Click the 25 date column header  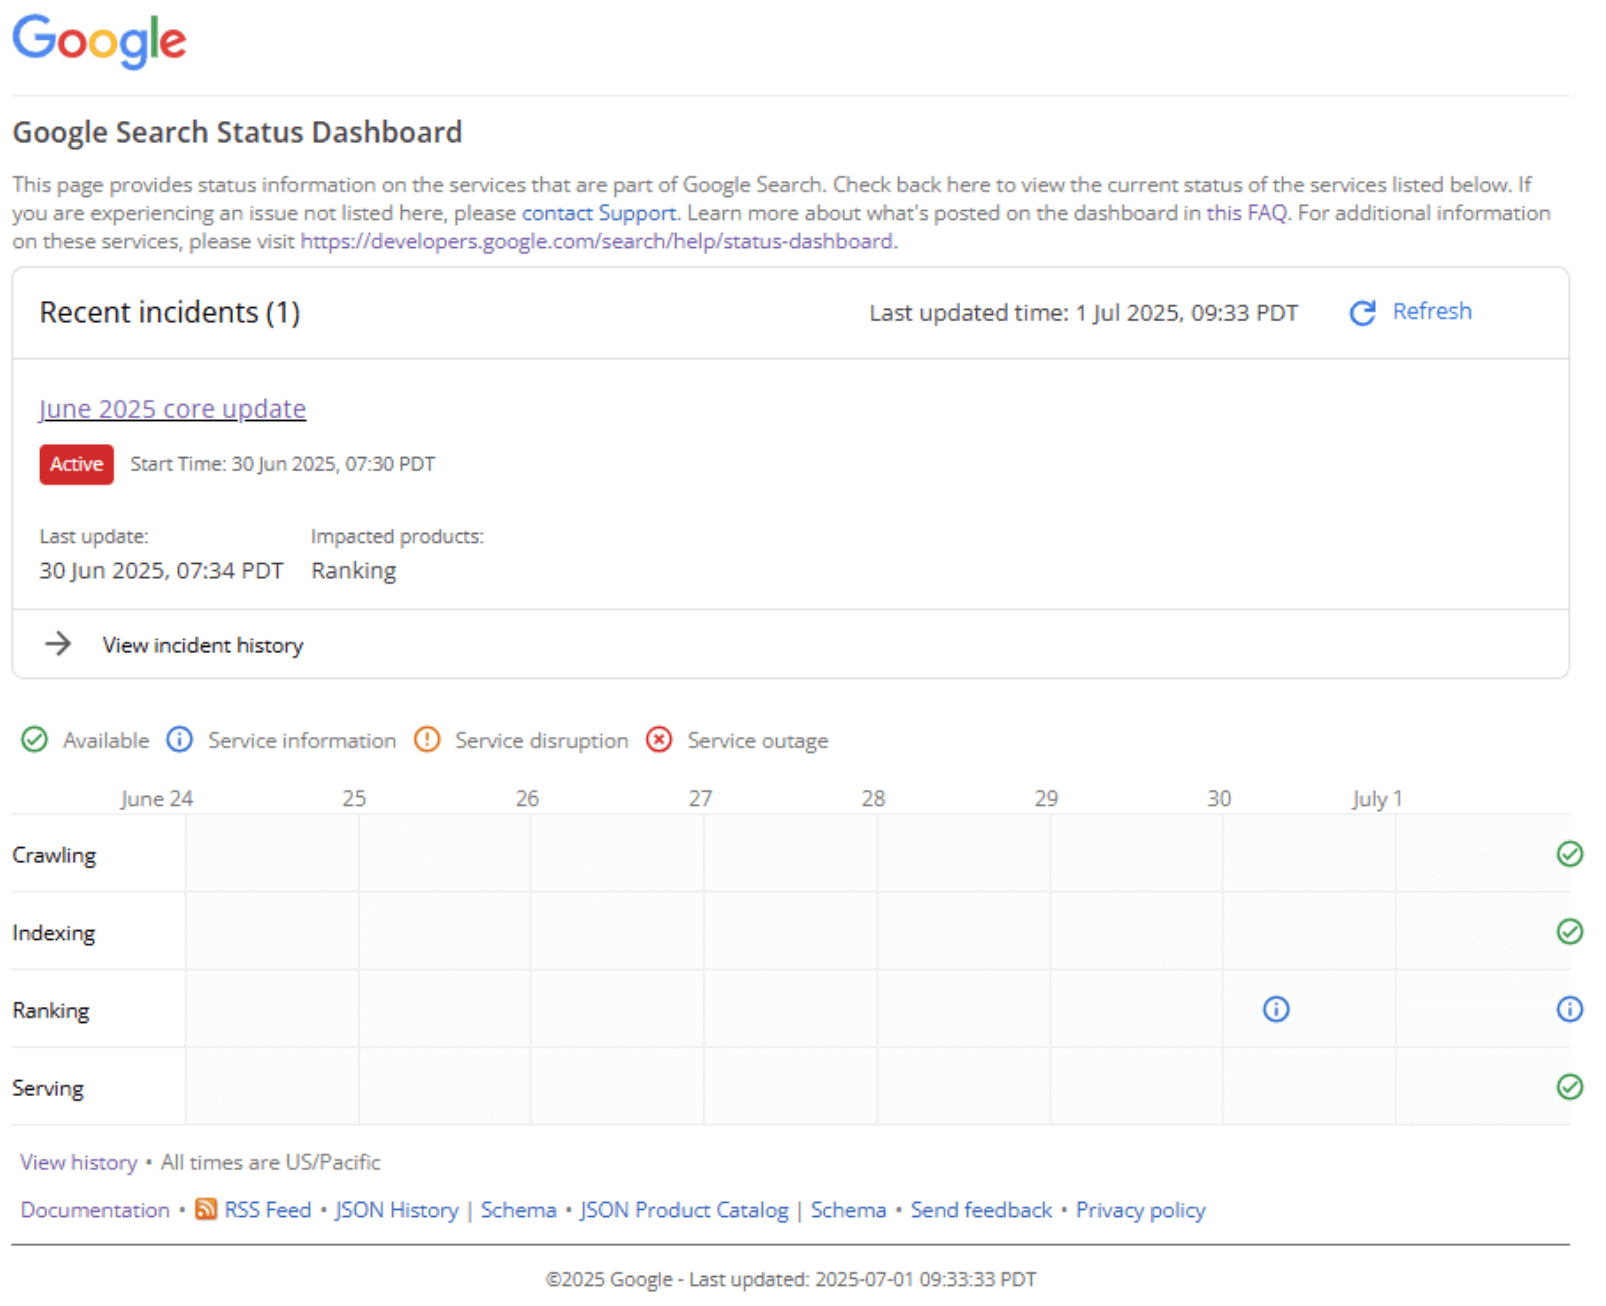coord(354,798)
